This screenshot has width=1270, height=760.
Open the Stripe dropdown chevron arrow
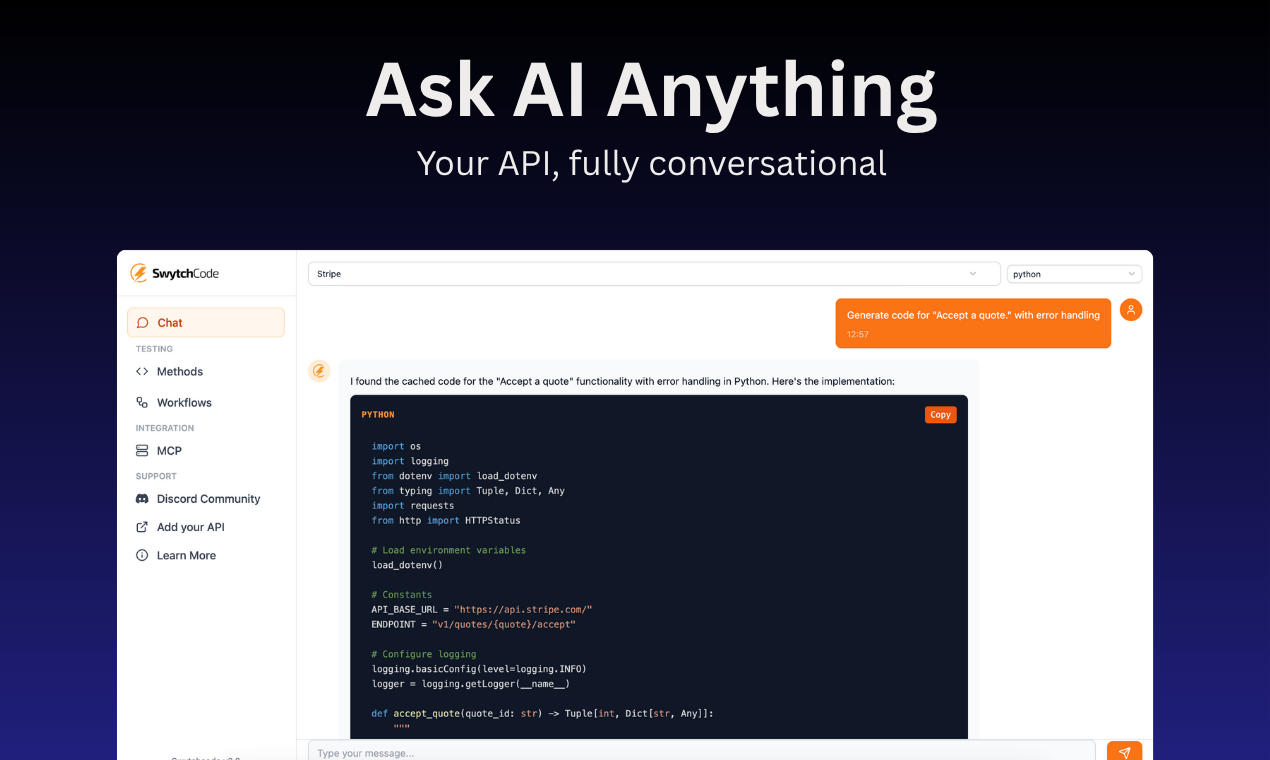972,273
